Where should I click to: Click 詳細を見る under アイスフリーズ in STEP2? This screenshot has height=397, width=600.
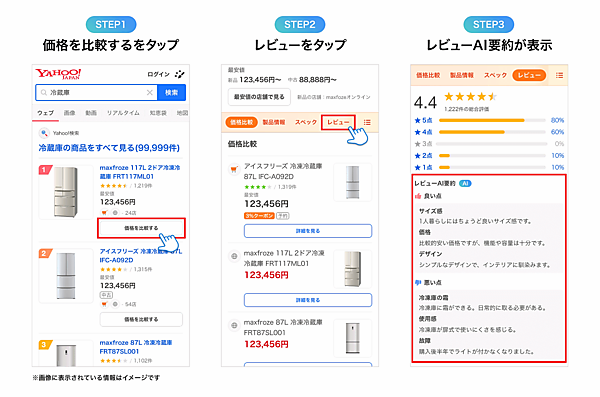click(x=308, y=231)
